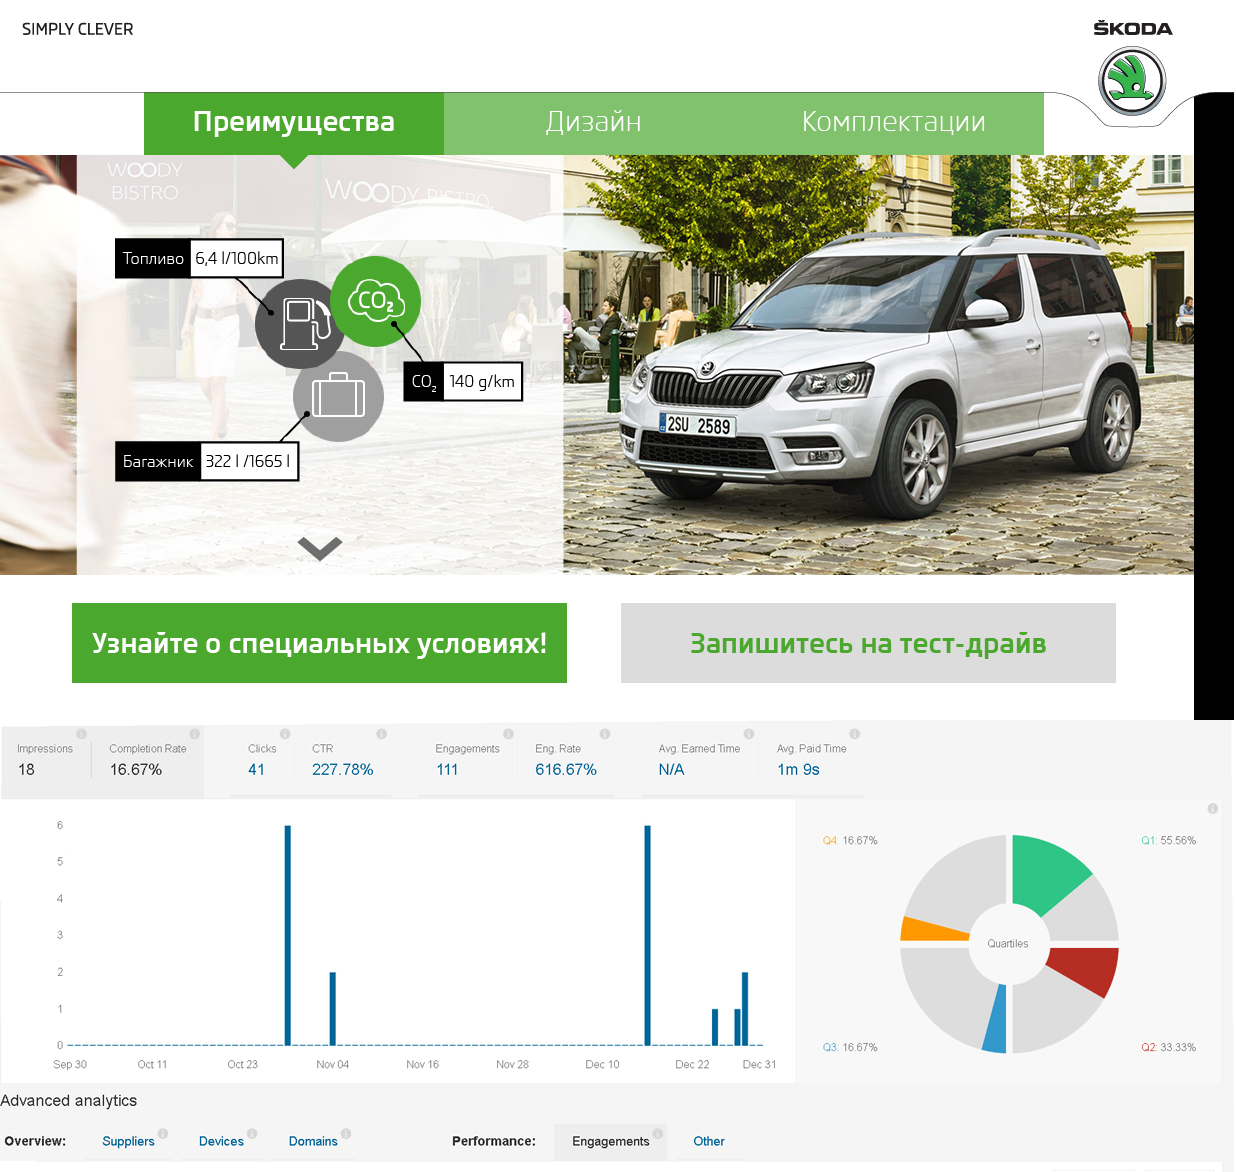This screenshot has height=1172, width=1236.
Task: Click Запишитесь на тест-драйв button
Action: (868, 643)
